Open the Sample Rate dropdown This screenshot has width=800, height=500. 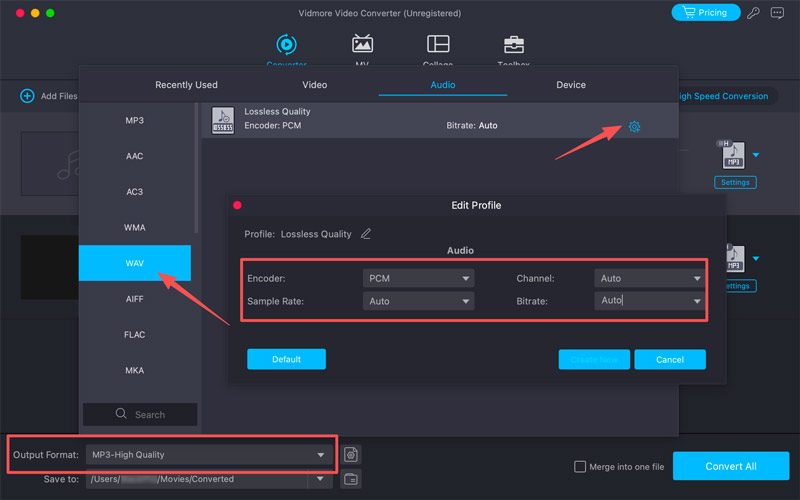(418, 301)
